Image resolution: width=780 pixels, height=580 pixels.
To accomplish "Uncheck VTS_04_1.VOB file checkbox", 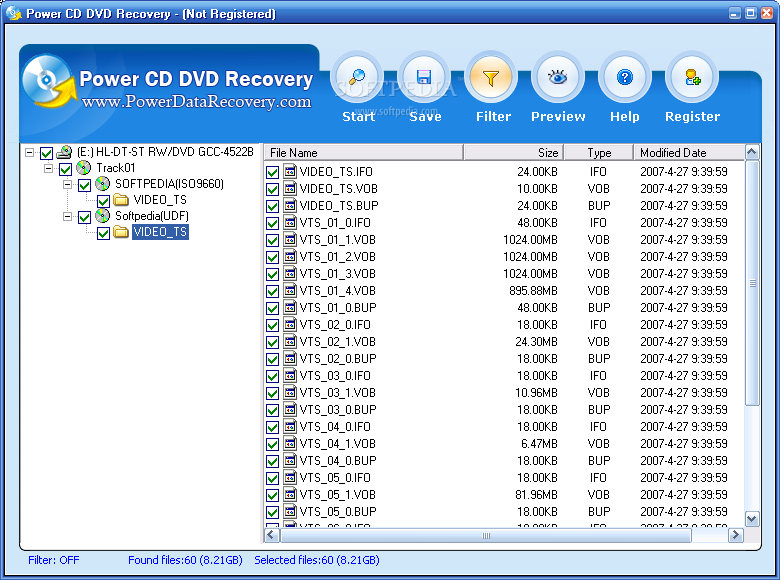I will (272, 444).
